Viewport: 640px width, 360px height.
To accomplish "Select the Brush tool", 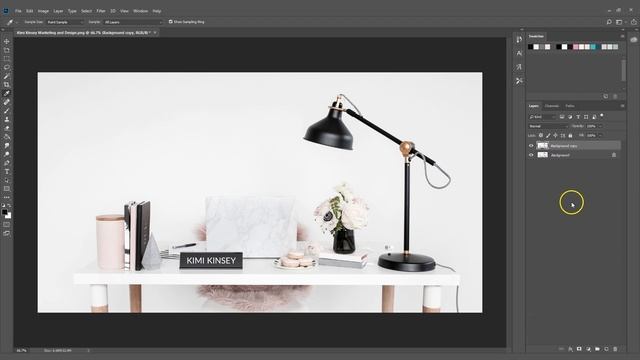I will (x=7, y=111).
